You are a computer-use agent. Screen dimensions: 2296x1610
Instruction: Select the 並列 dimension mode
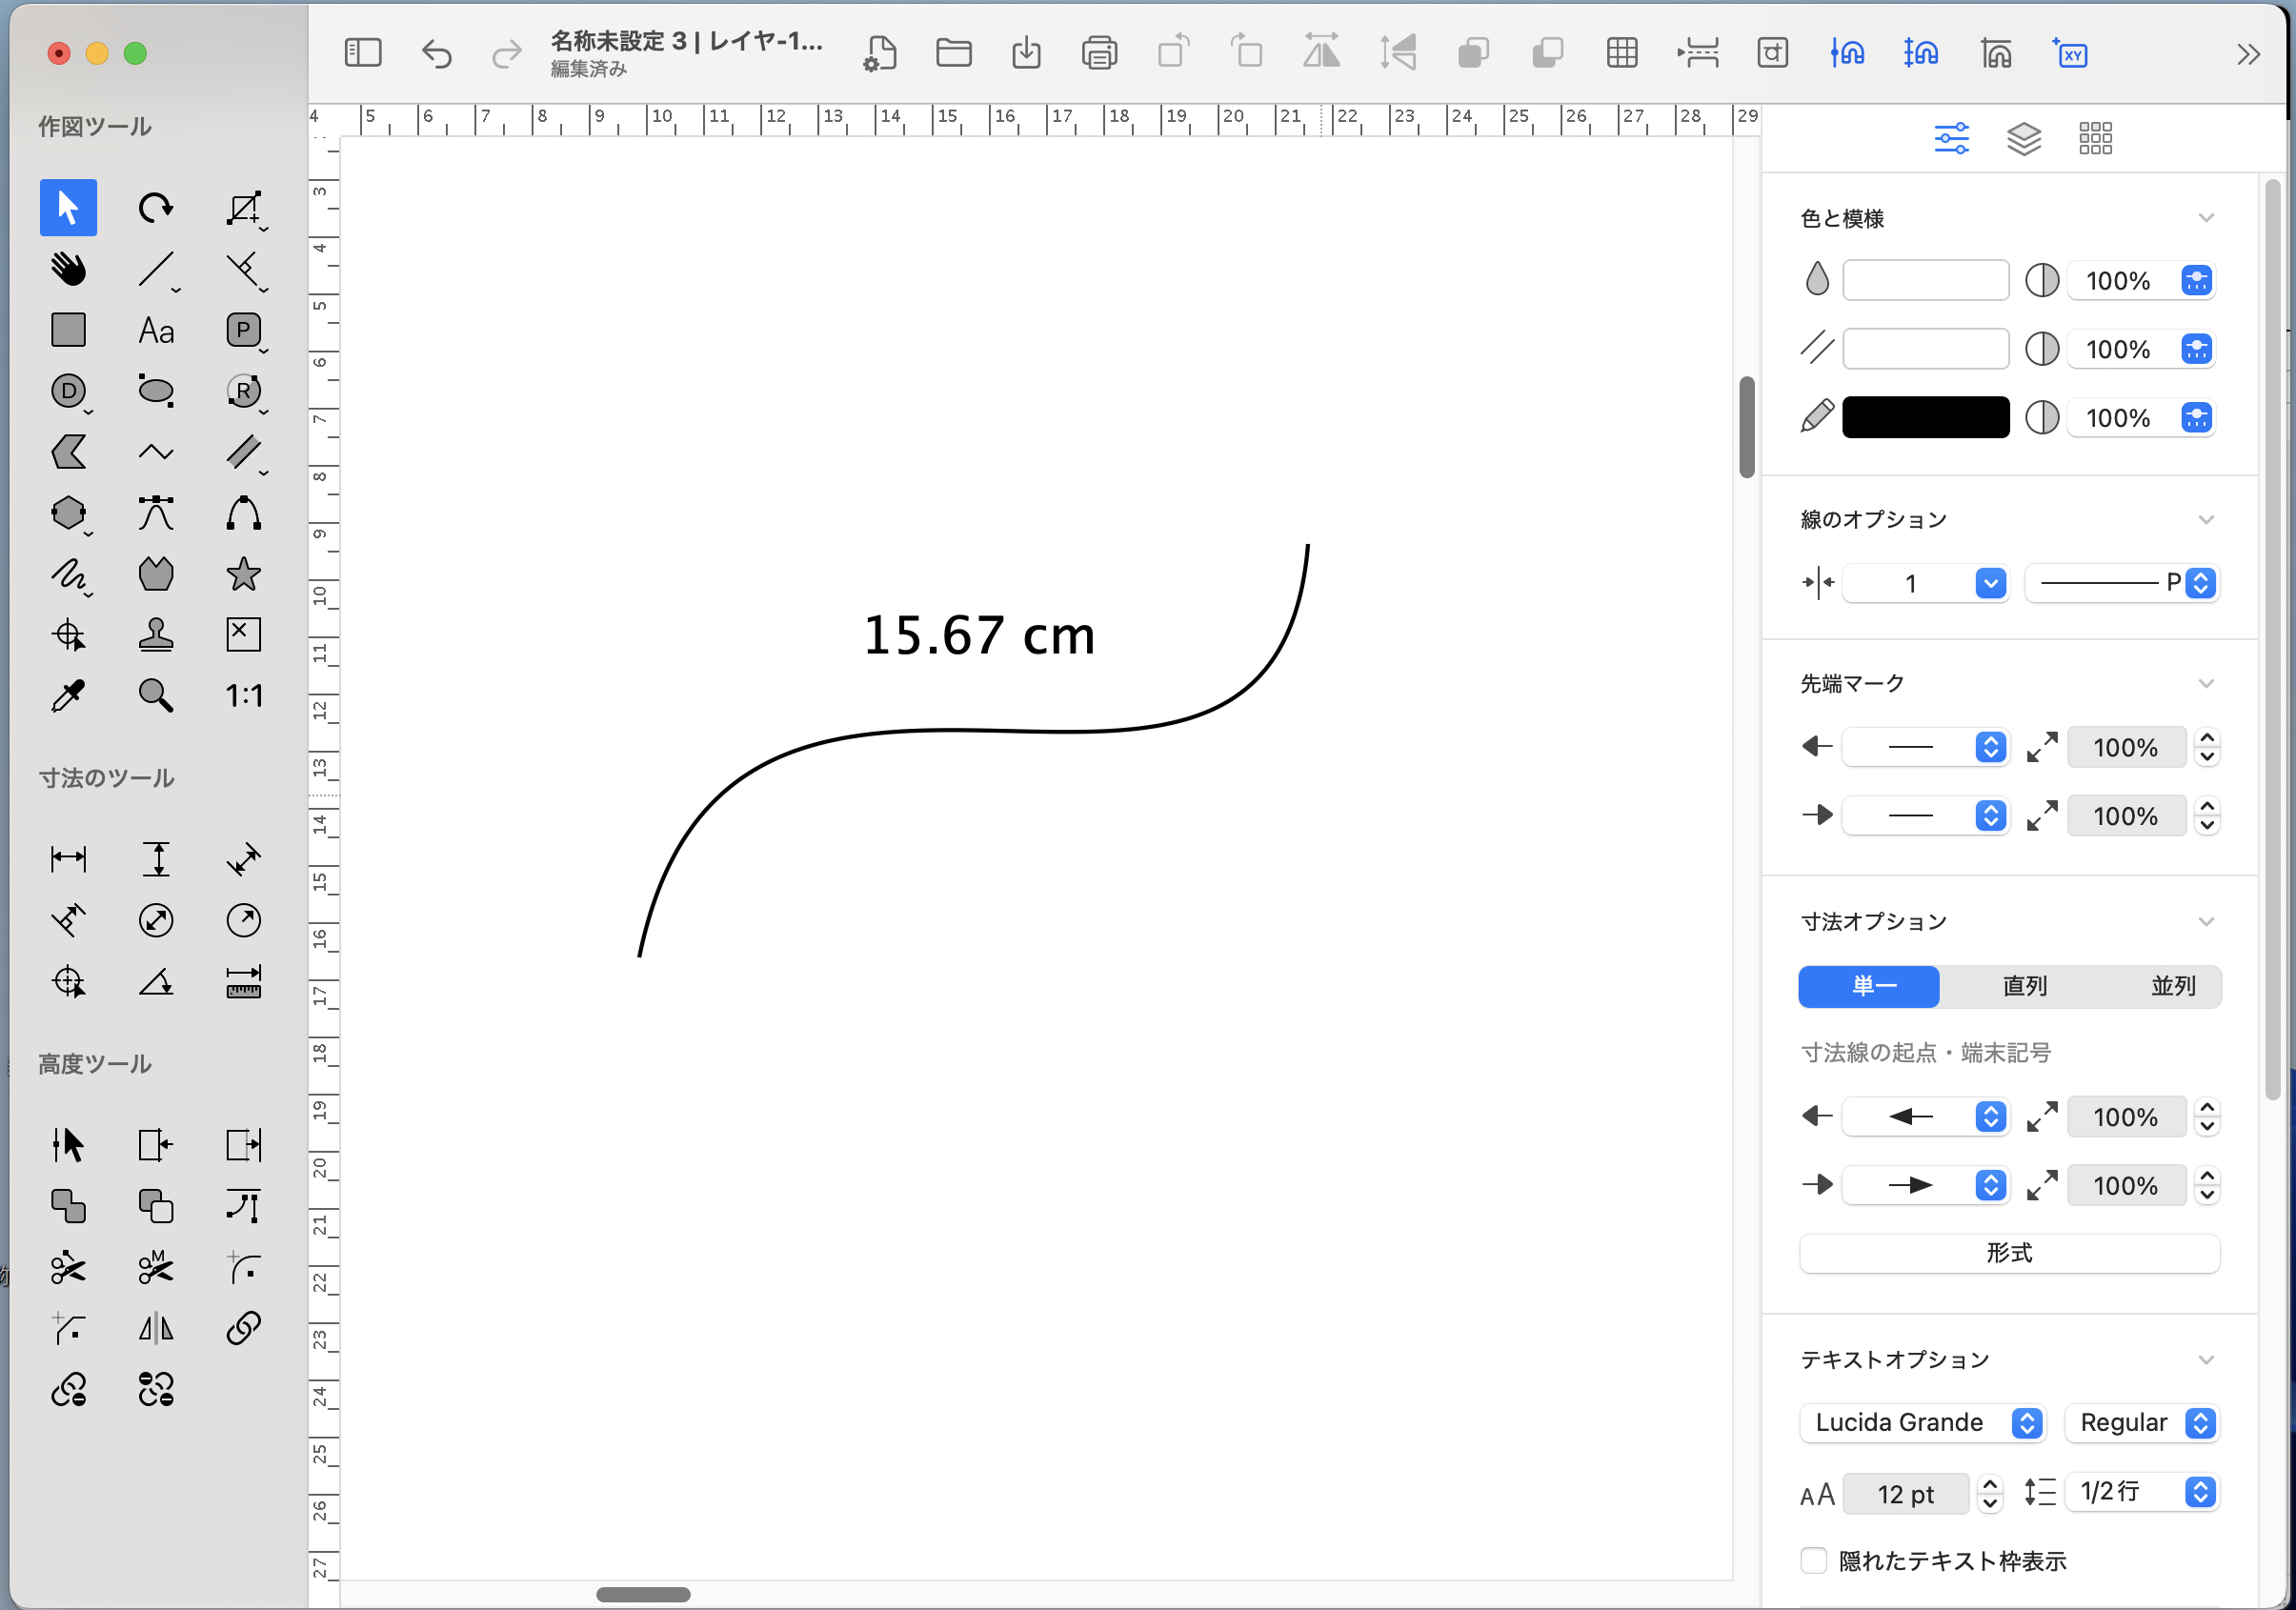click(x=2172, y=986)
